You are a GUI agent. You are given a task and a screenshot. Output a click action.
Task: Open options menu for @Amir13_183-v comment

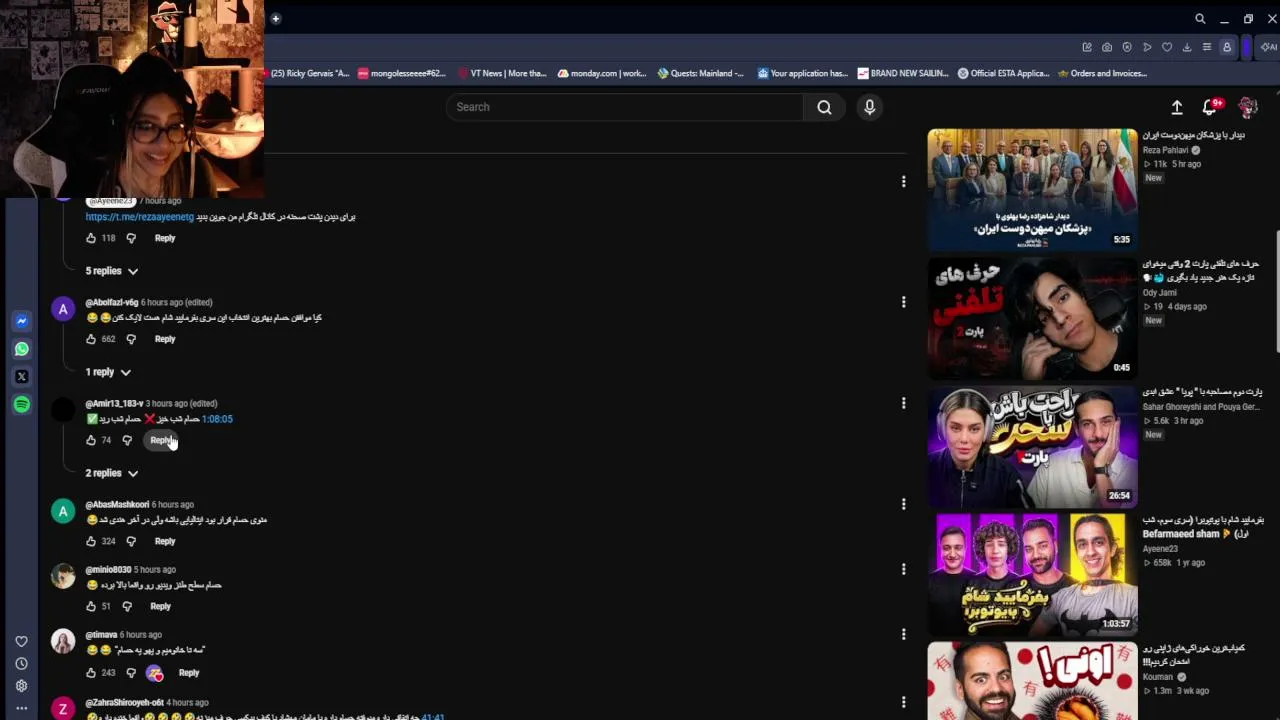pyautogui.click(x=903, y=403)
